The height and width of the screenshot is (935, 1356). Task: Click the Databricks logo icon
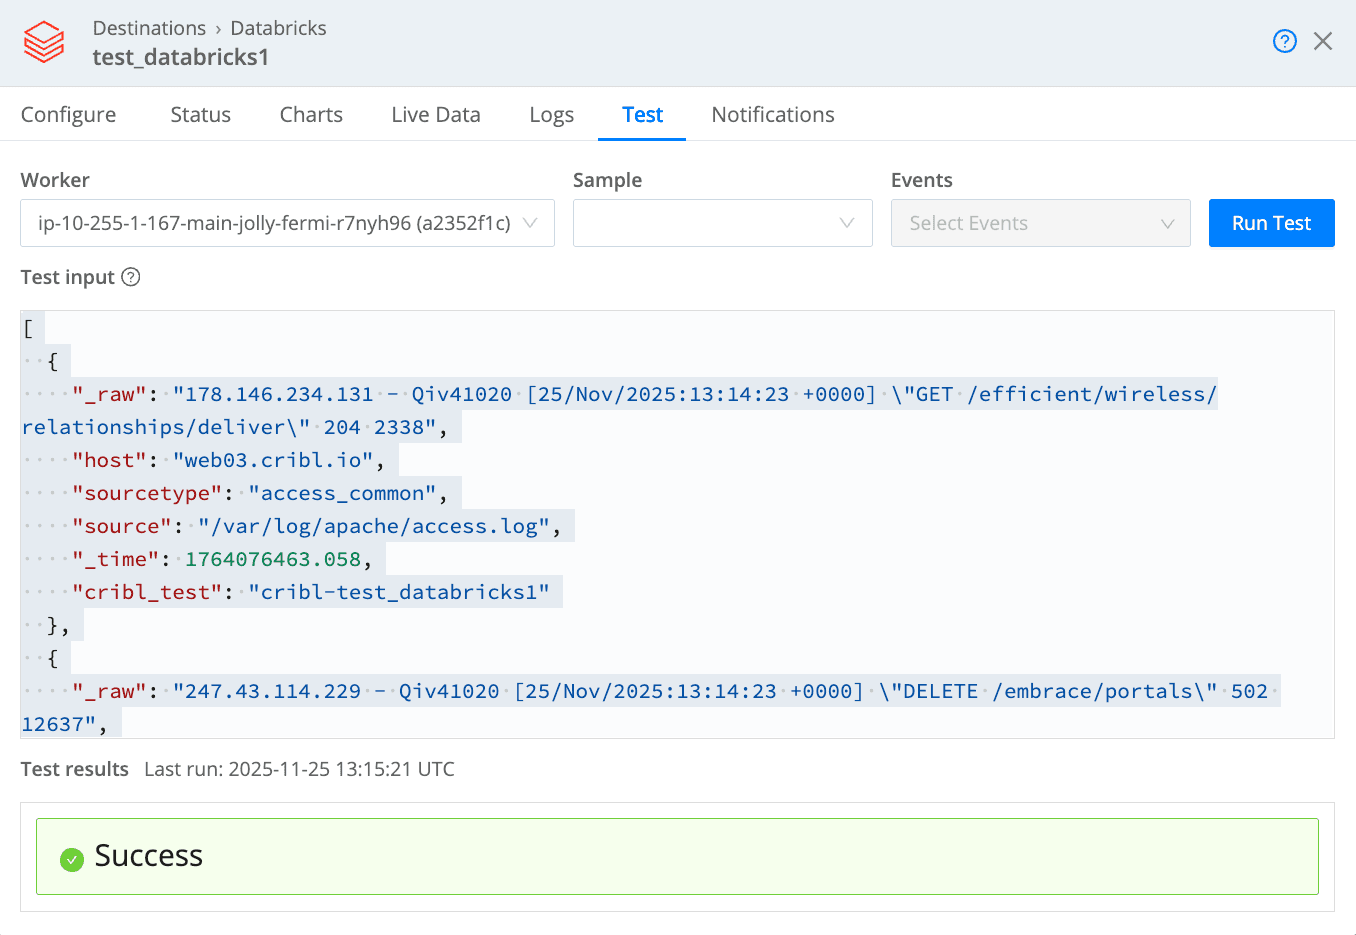(x=44, y=43)
